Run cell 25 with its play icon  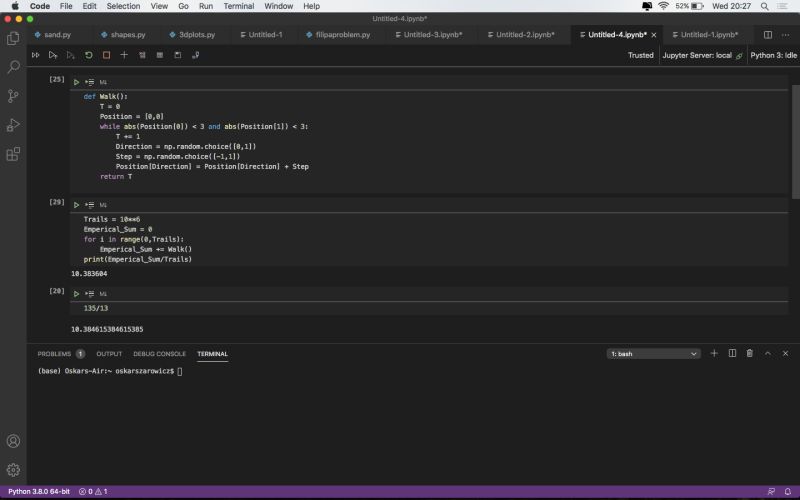77,82
